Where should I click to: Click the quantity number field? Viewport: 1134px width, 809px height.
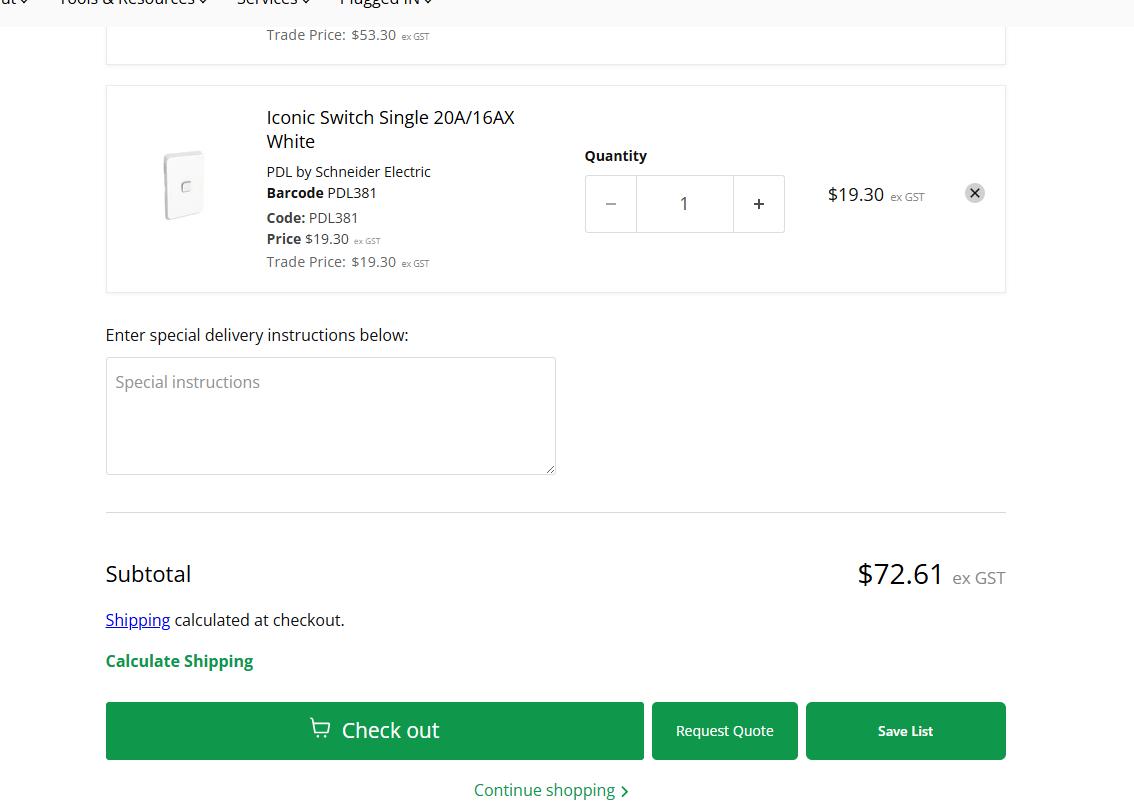(685, 204)
